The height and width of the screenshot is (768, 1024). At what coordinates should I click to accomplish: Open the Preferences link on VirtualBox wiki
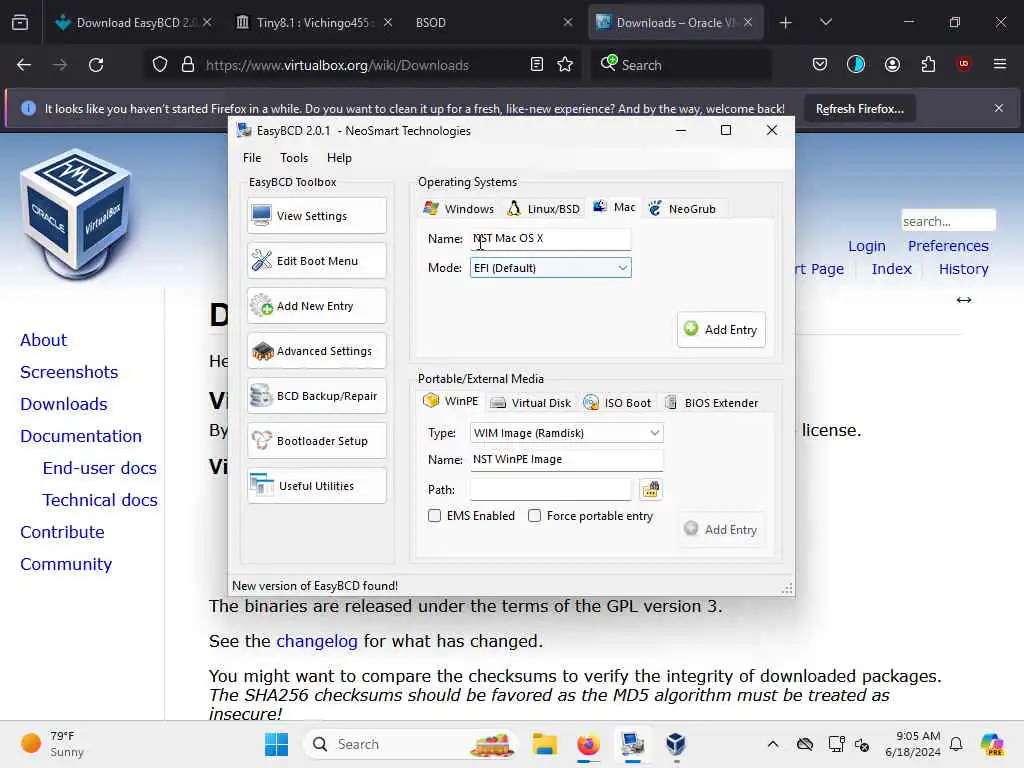point(948,246)
